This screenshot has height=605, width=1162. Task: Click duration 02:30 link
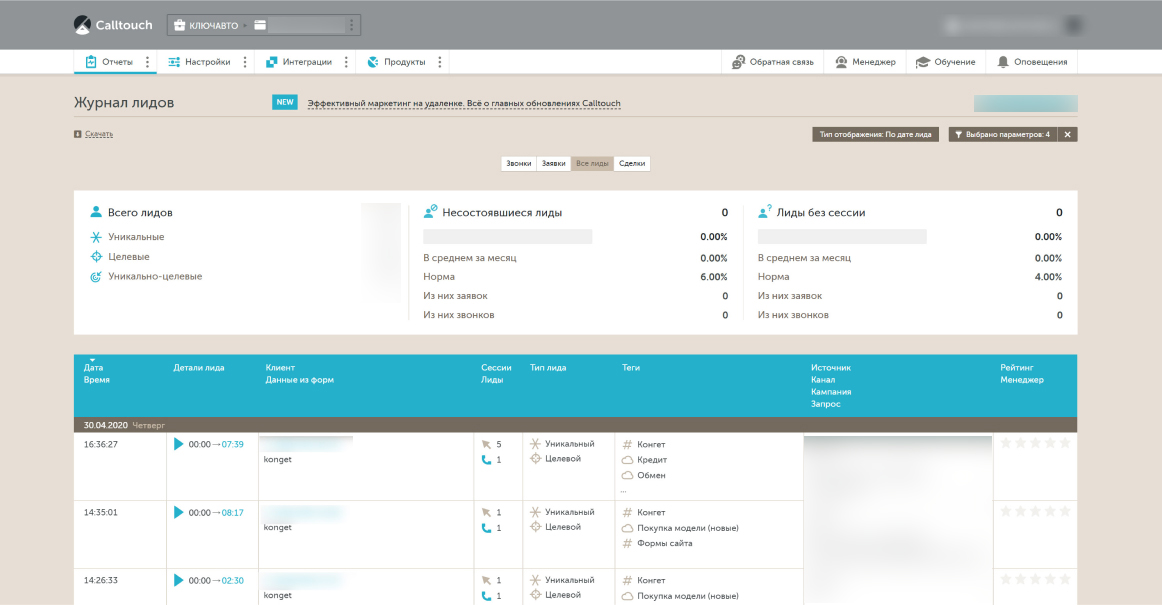pyautogui.click(x=233, y=581)
